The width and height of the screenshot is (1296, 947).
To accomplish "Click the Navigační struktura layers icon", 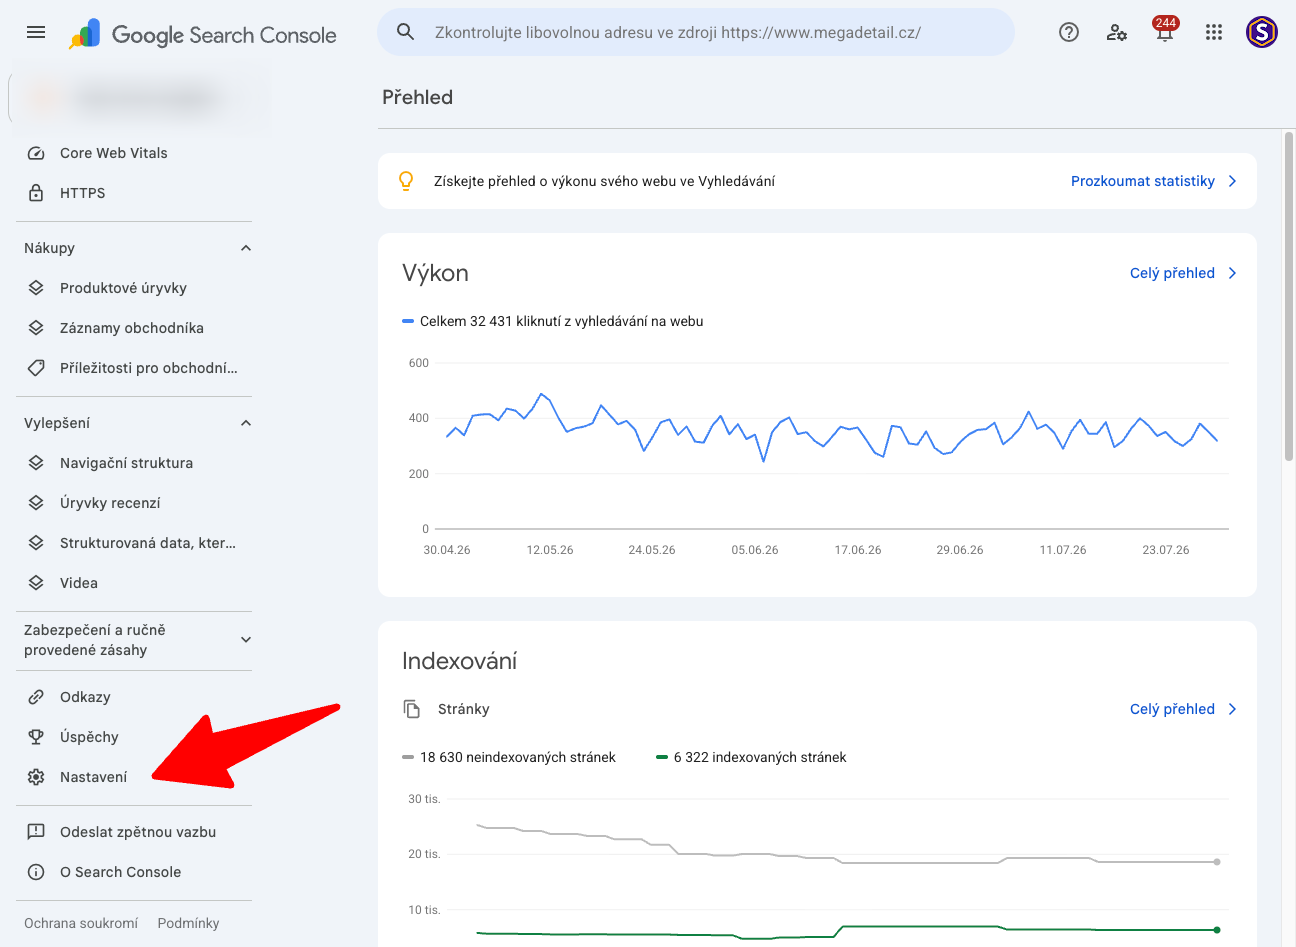I will (x=36, y=463).
